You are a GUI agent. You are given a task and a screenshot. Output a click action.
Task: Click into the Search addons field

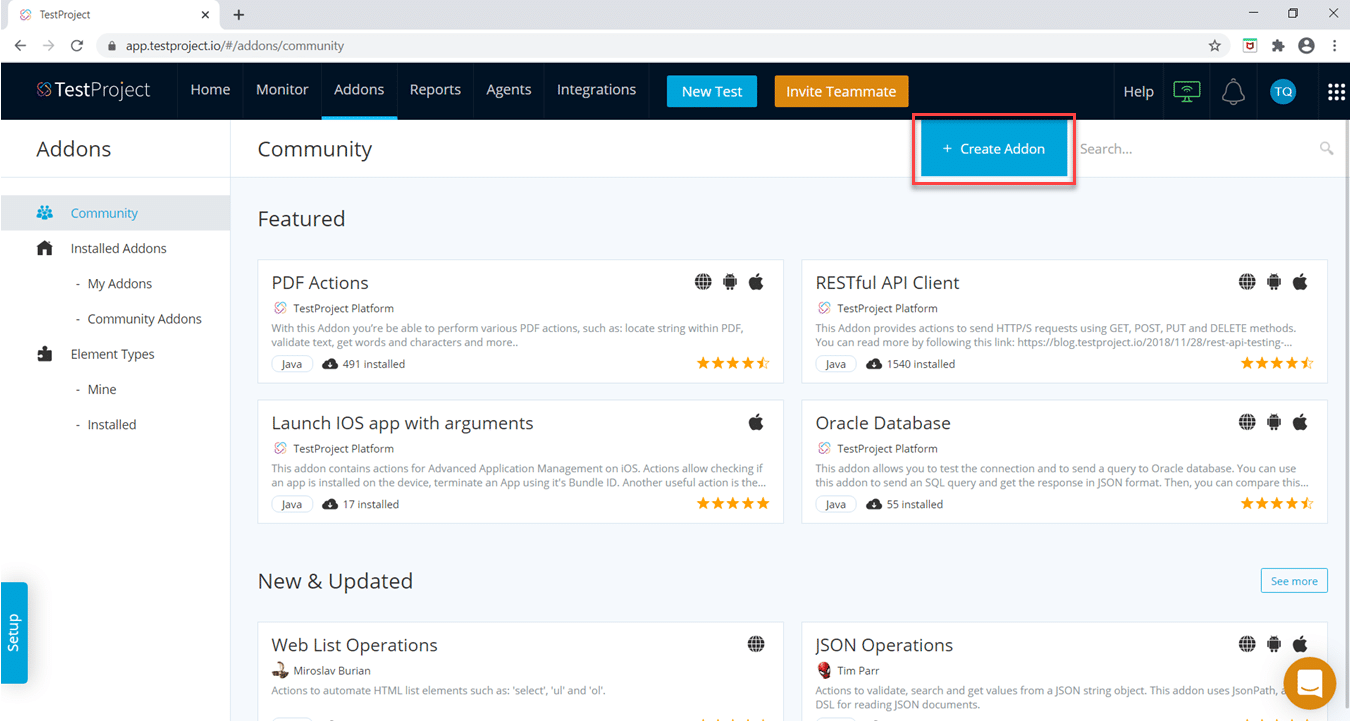coord(1195,149)
